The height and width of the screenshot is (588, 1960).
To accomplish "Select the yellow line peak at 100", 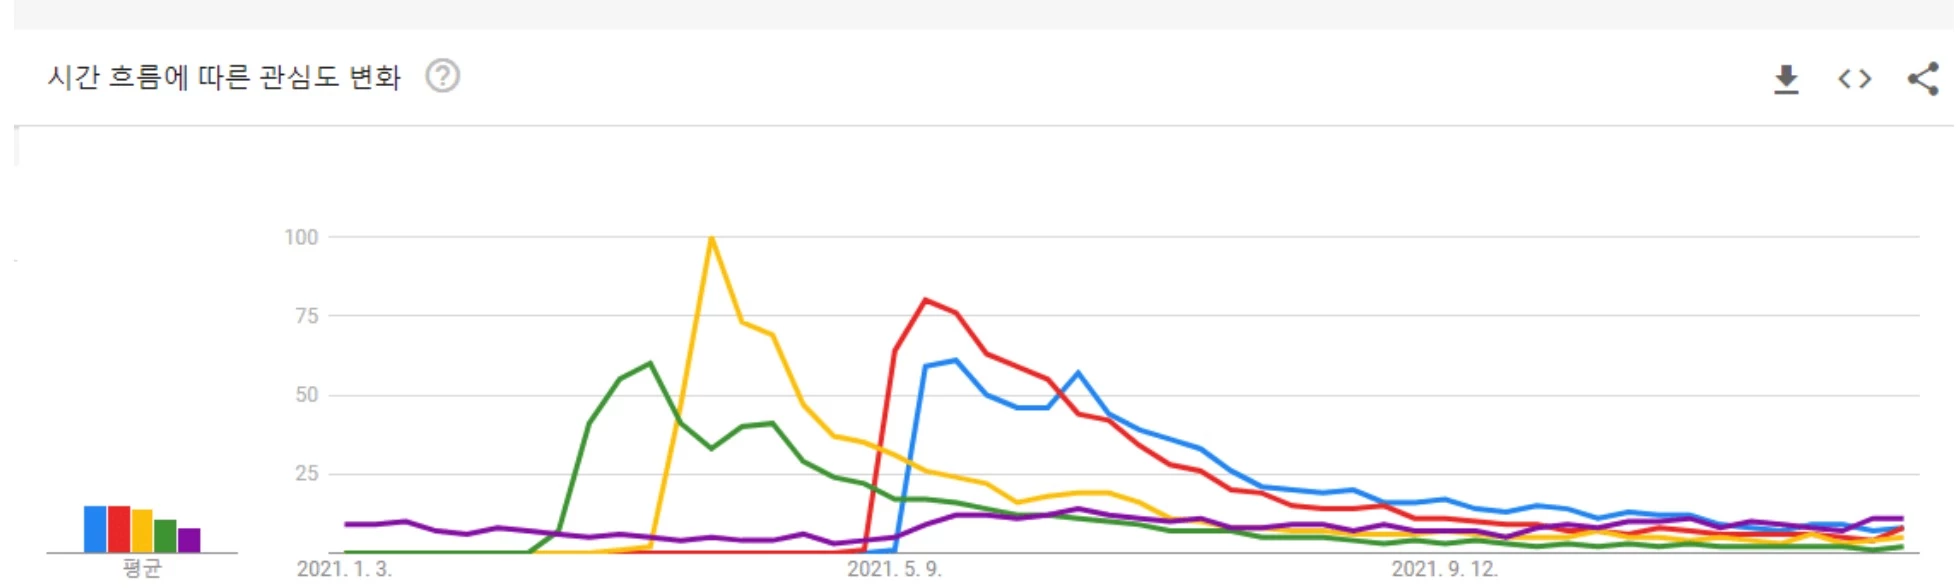I will tap(711, 237).
